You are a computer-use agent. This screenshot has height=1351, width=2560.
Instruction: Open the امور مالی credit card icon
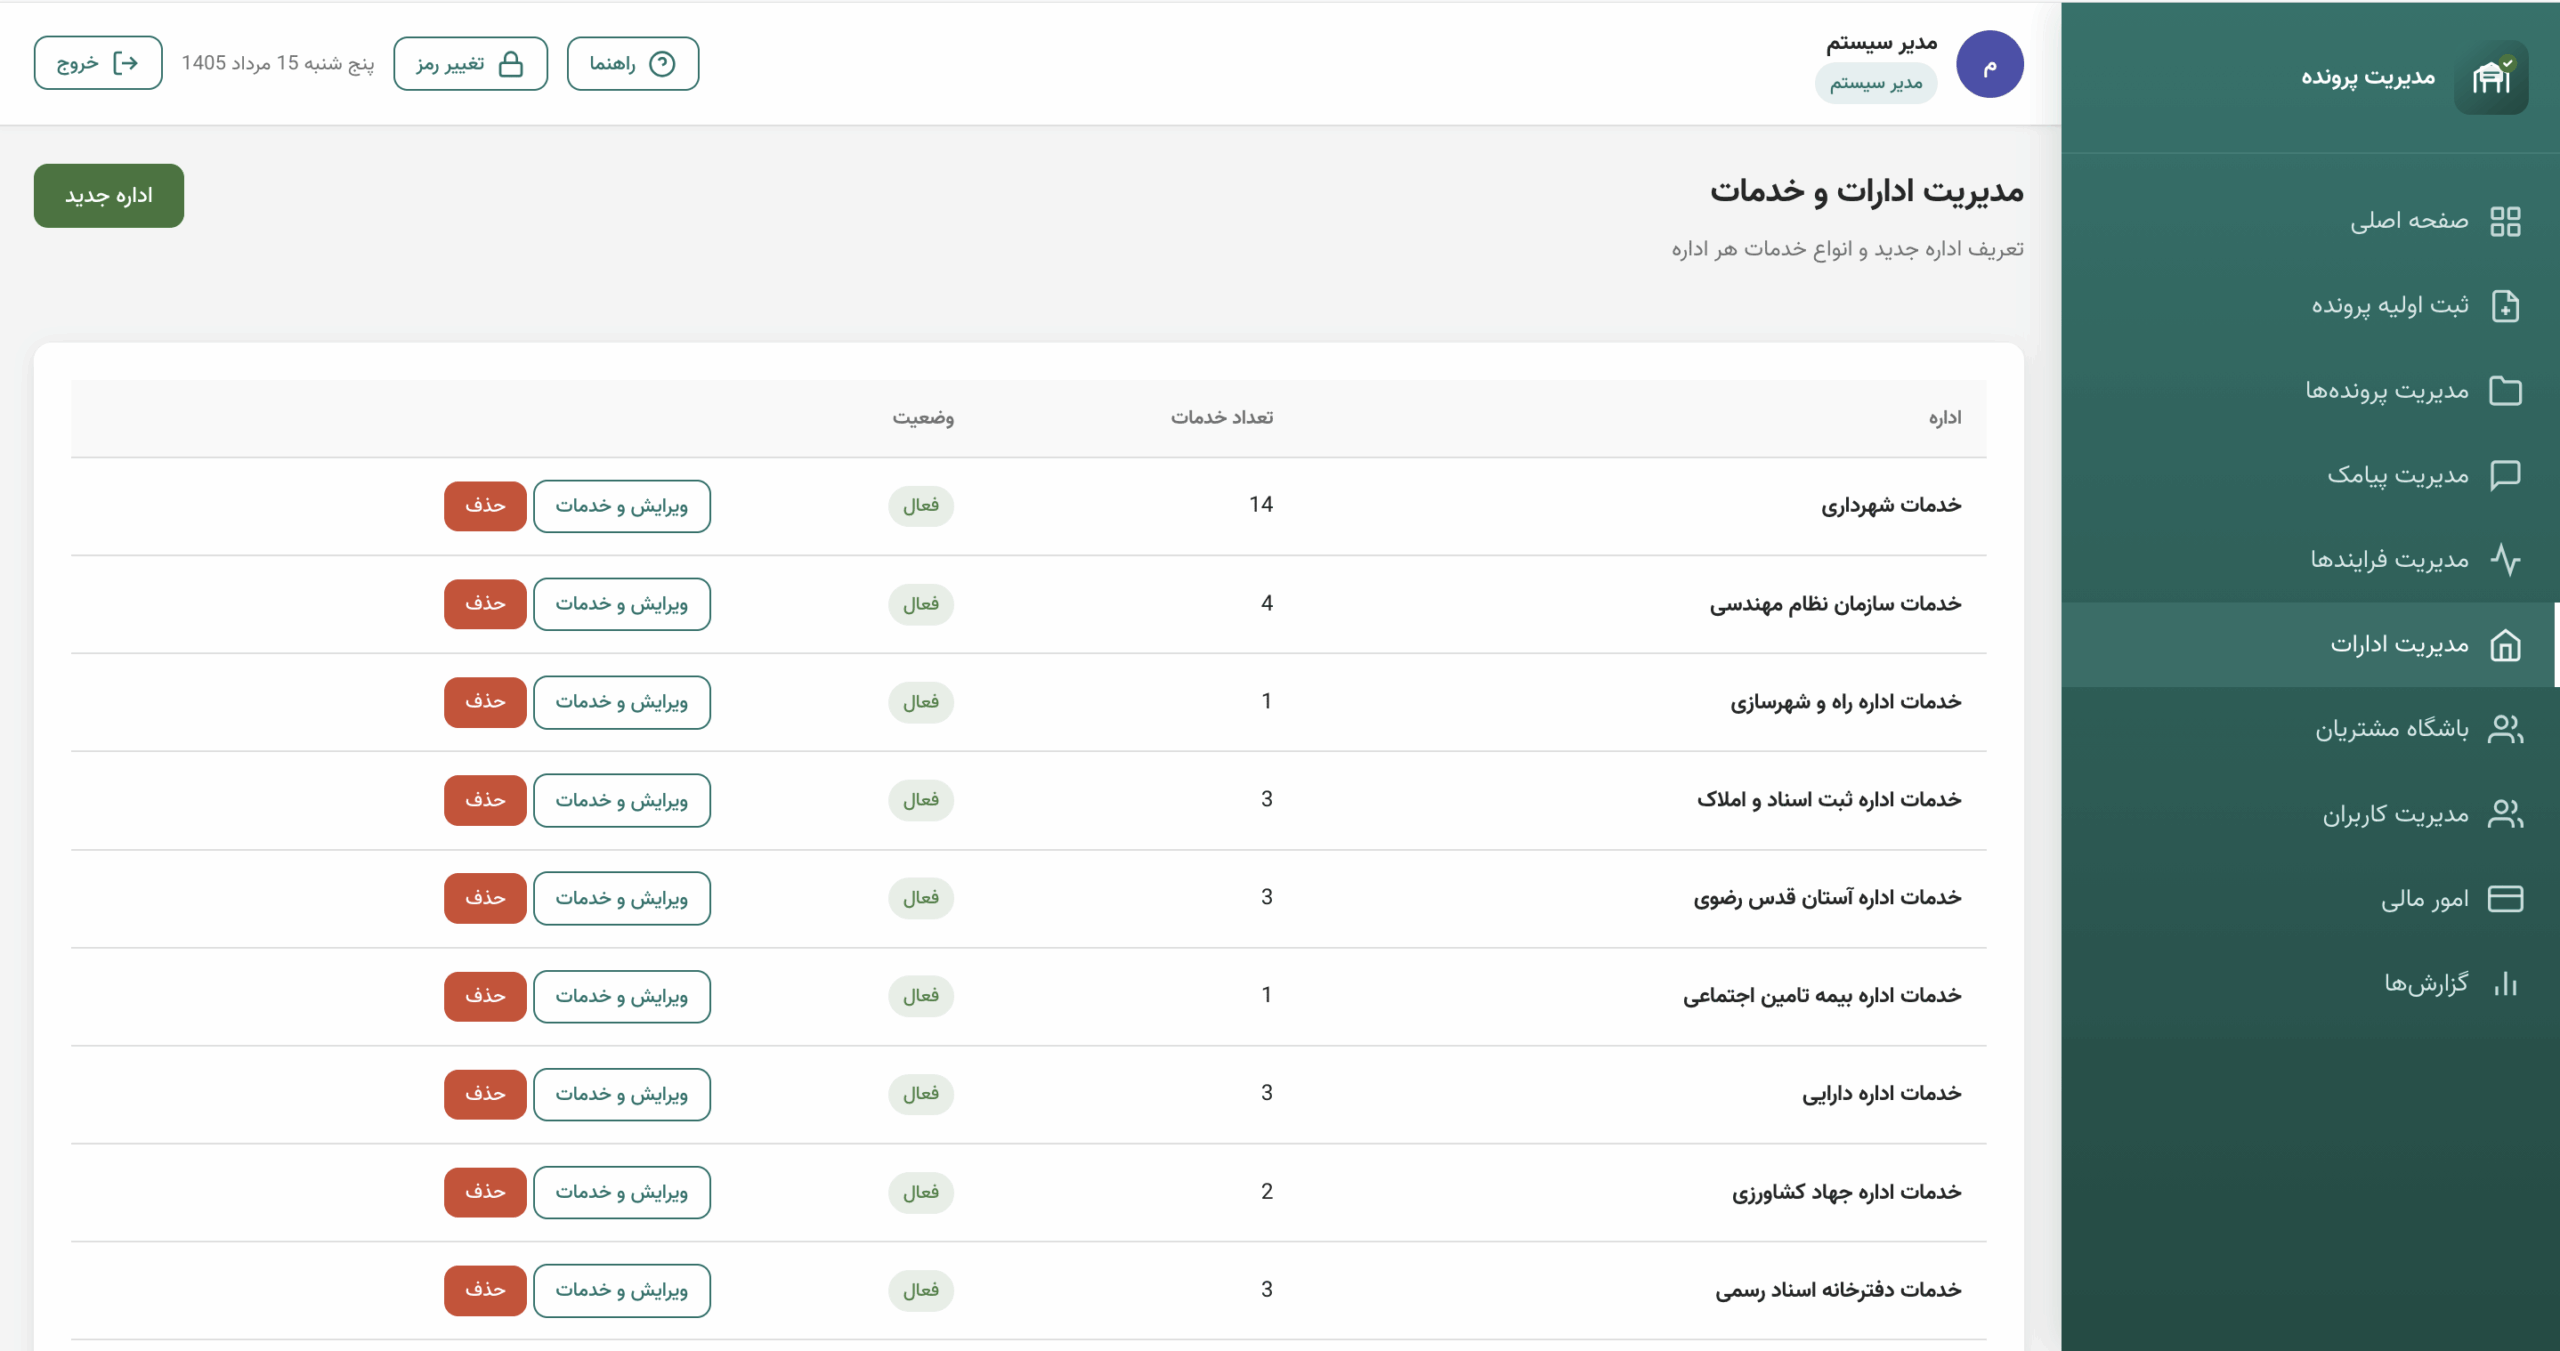click(x=2505, y=899)
